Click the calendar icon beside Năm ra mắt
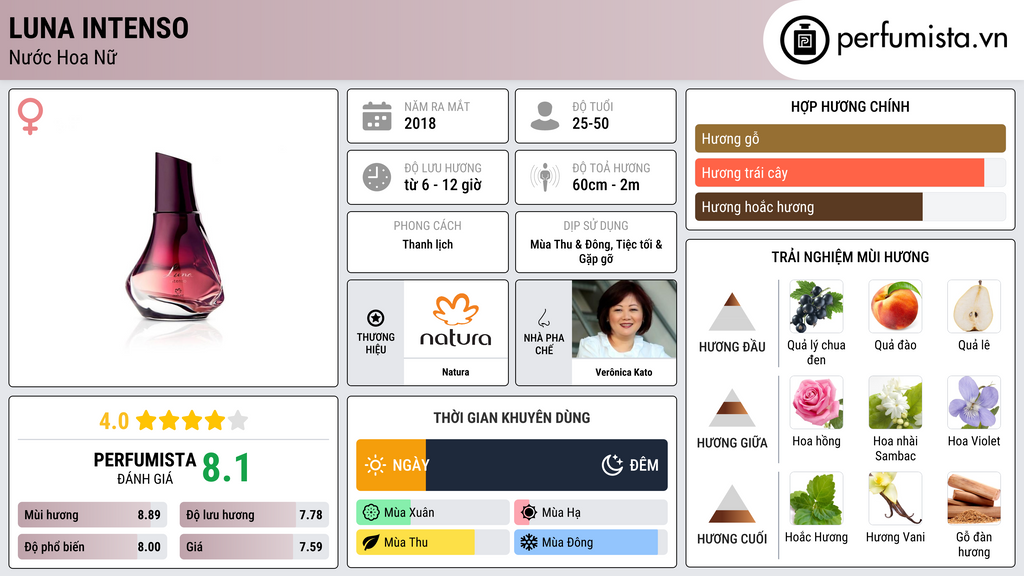This screenshot has width=1024, height=576. coord(377,116)
